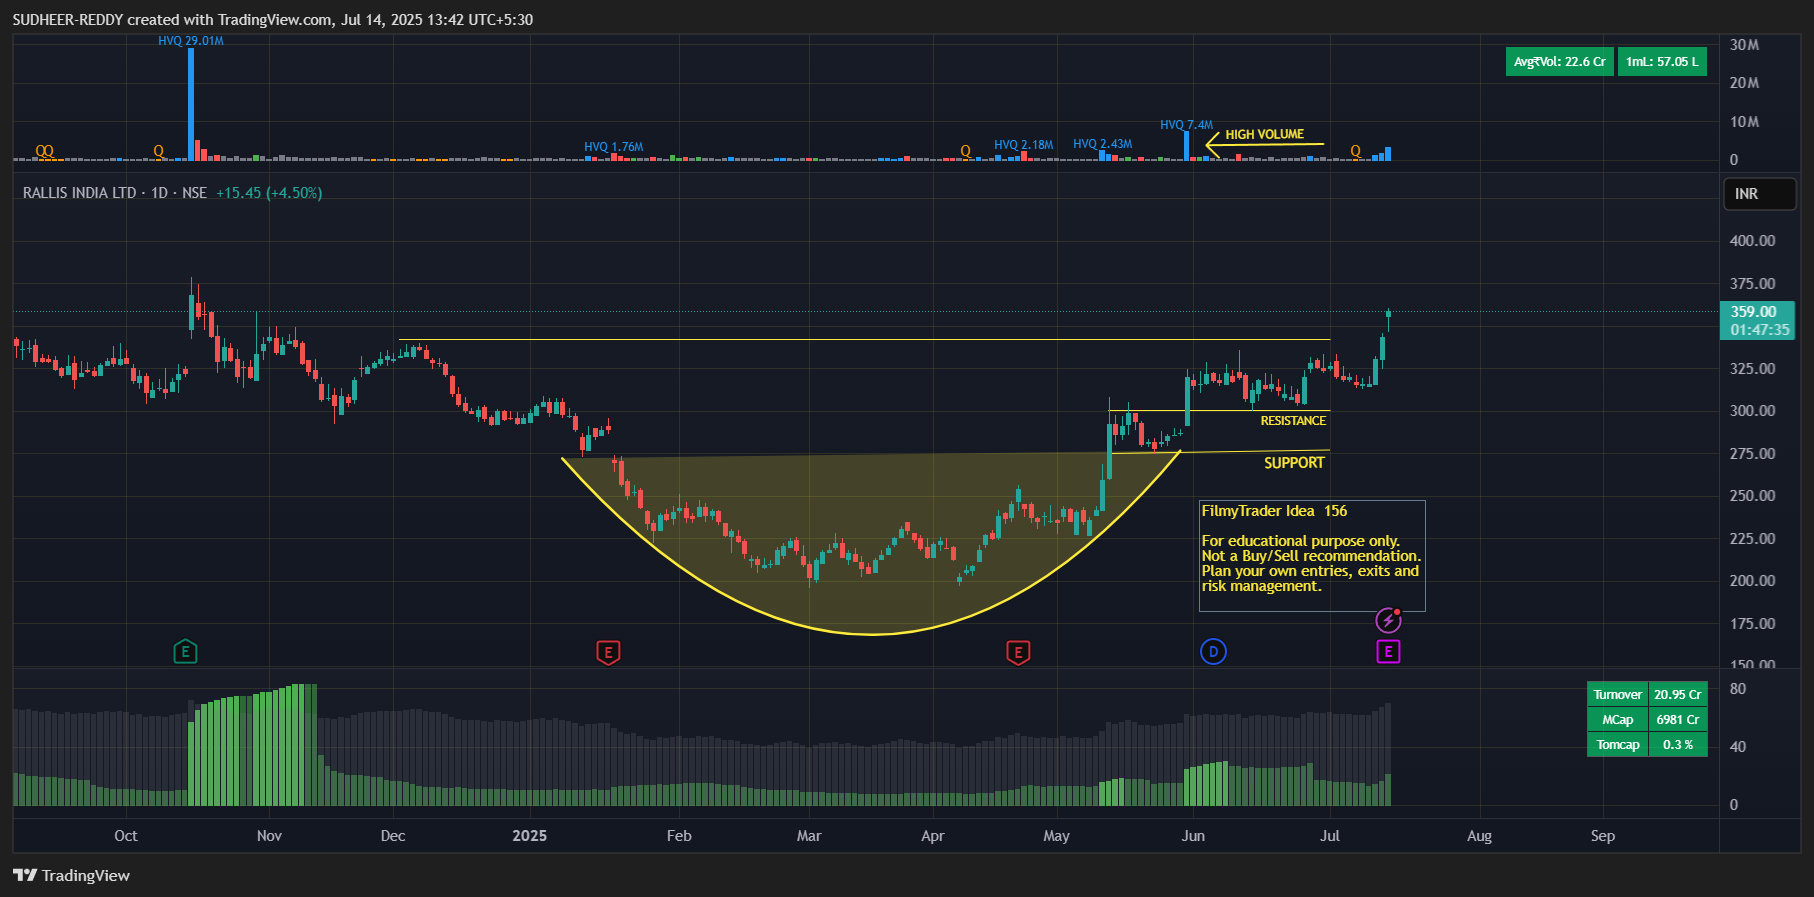Click the 250.00 price axis level
Screen dimensions: 1814x897
click(1753, 496)
